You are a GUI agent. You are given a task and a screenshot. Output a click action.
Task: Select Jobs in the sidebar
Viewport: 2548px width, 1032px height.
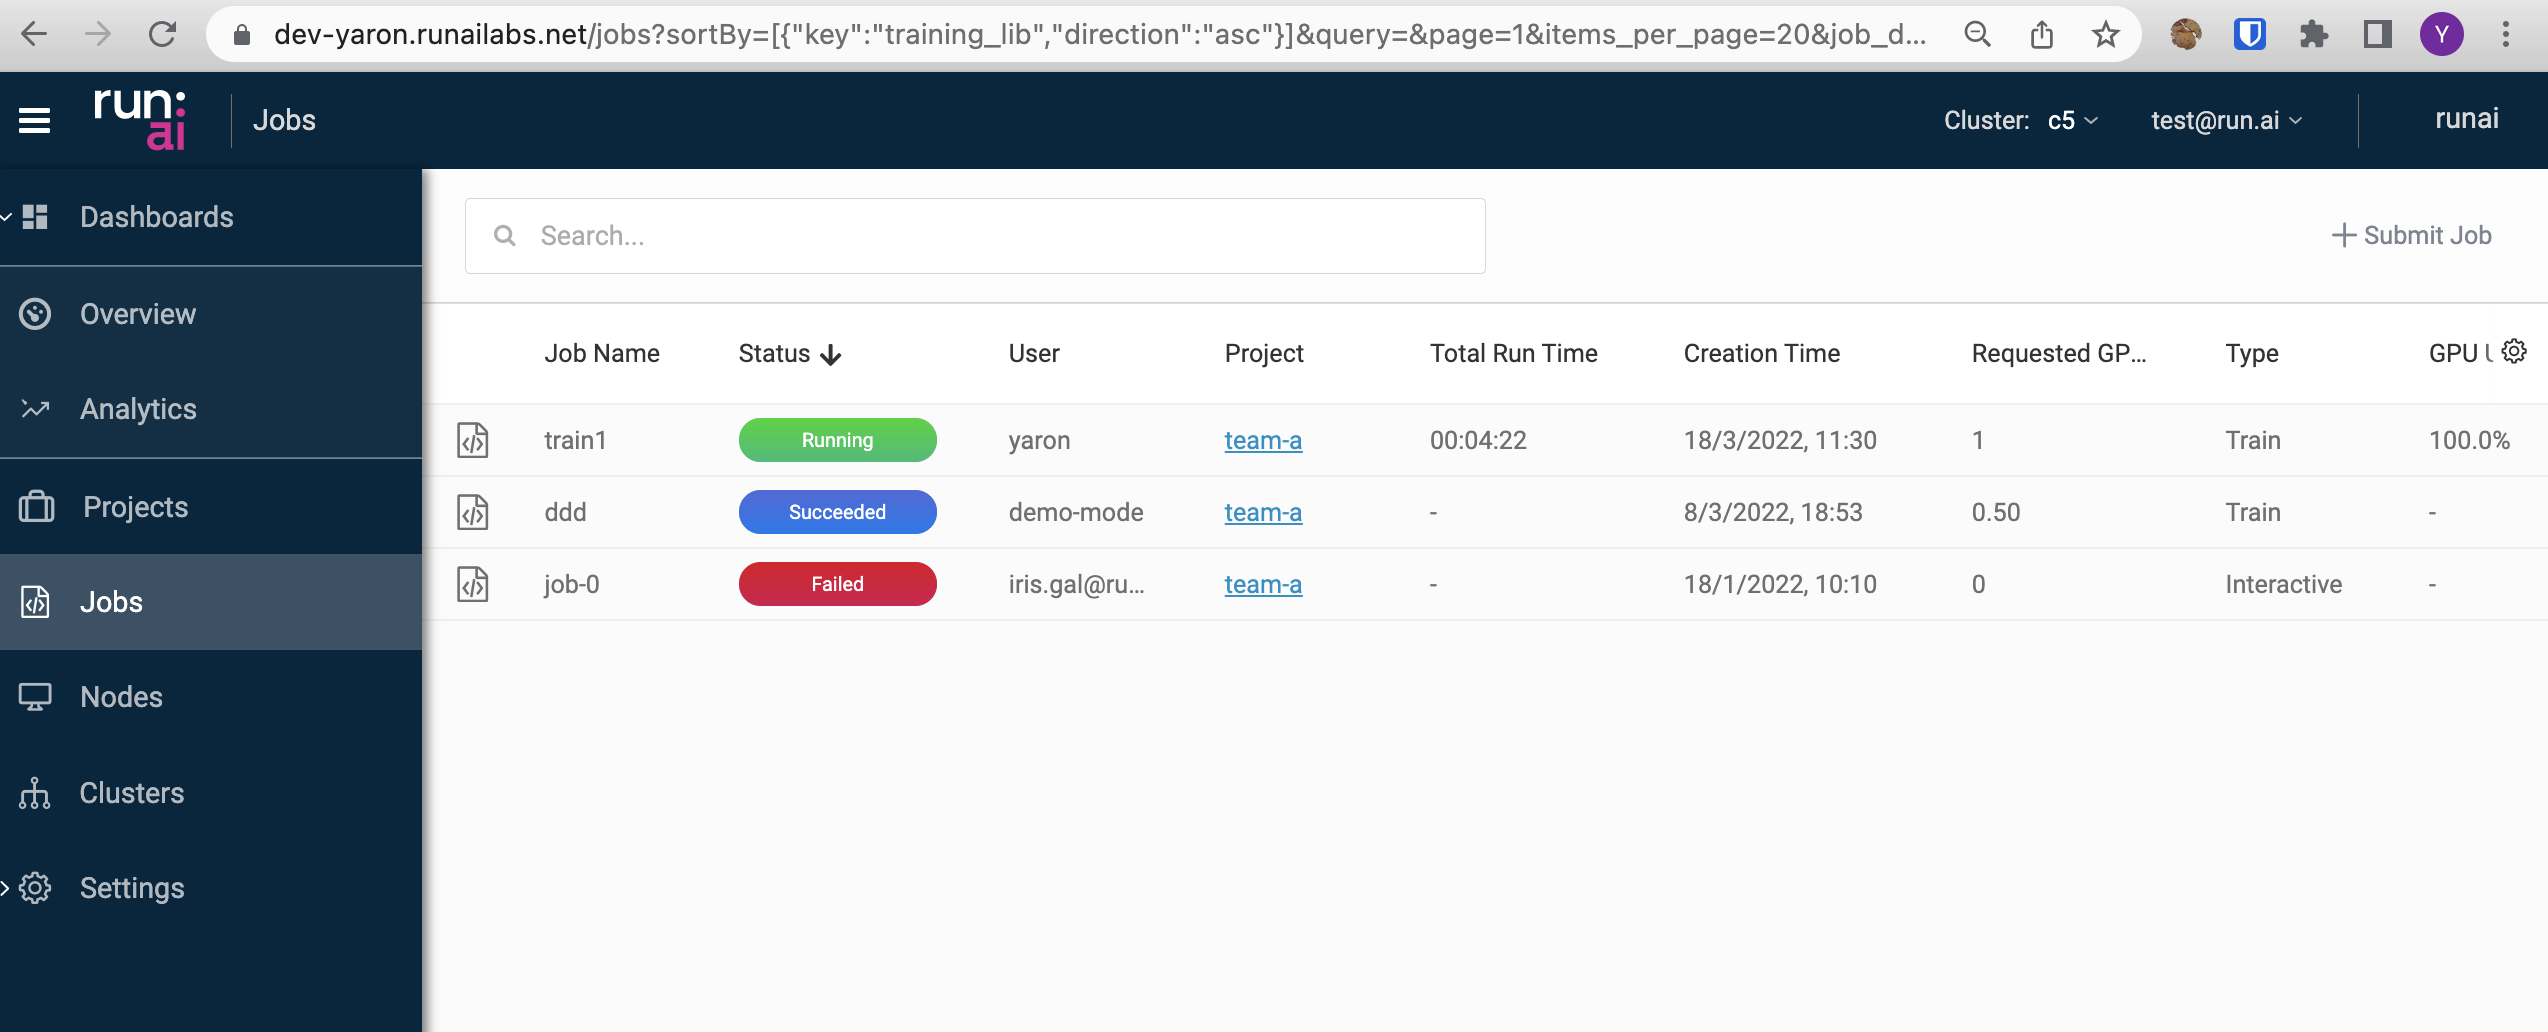pyautogui.click(x=211, y=602)
